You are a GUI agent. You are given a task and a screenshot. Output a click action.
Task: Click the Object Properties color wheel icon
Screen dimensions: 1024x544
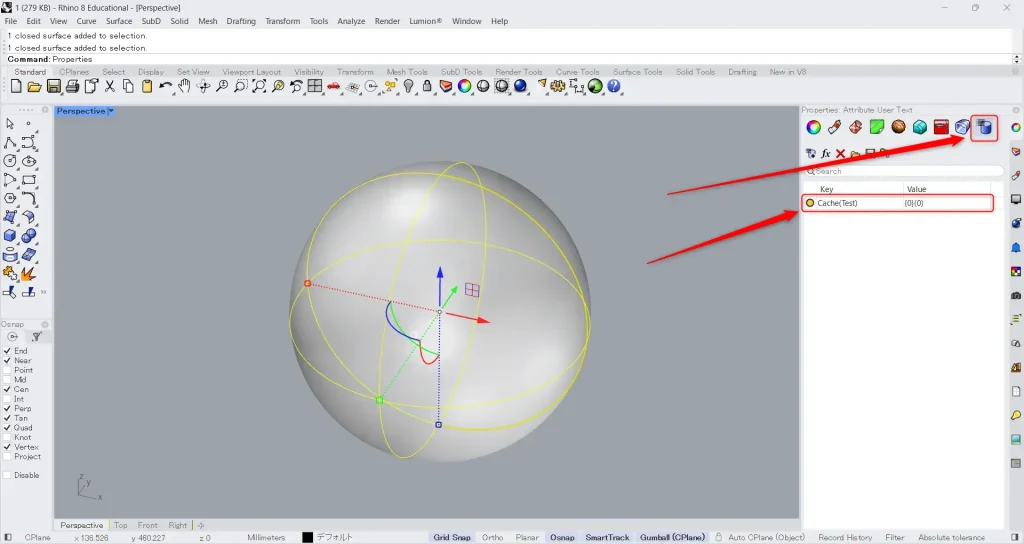814,127
